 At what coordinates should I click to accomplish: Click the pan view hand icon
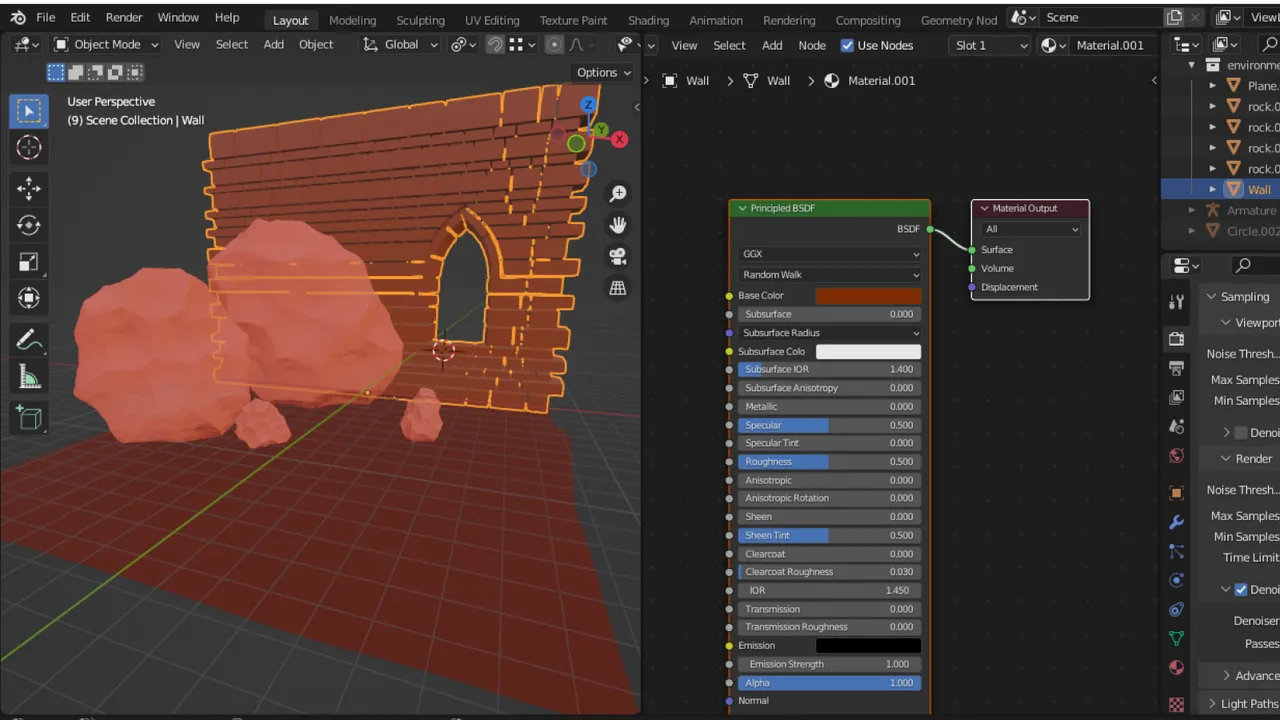(x=618, y=225)
